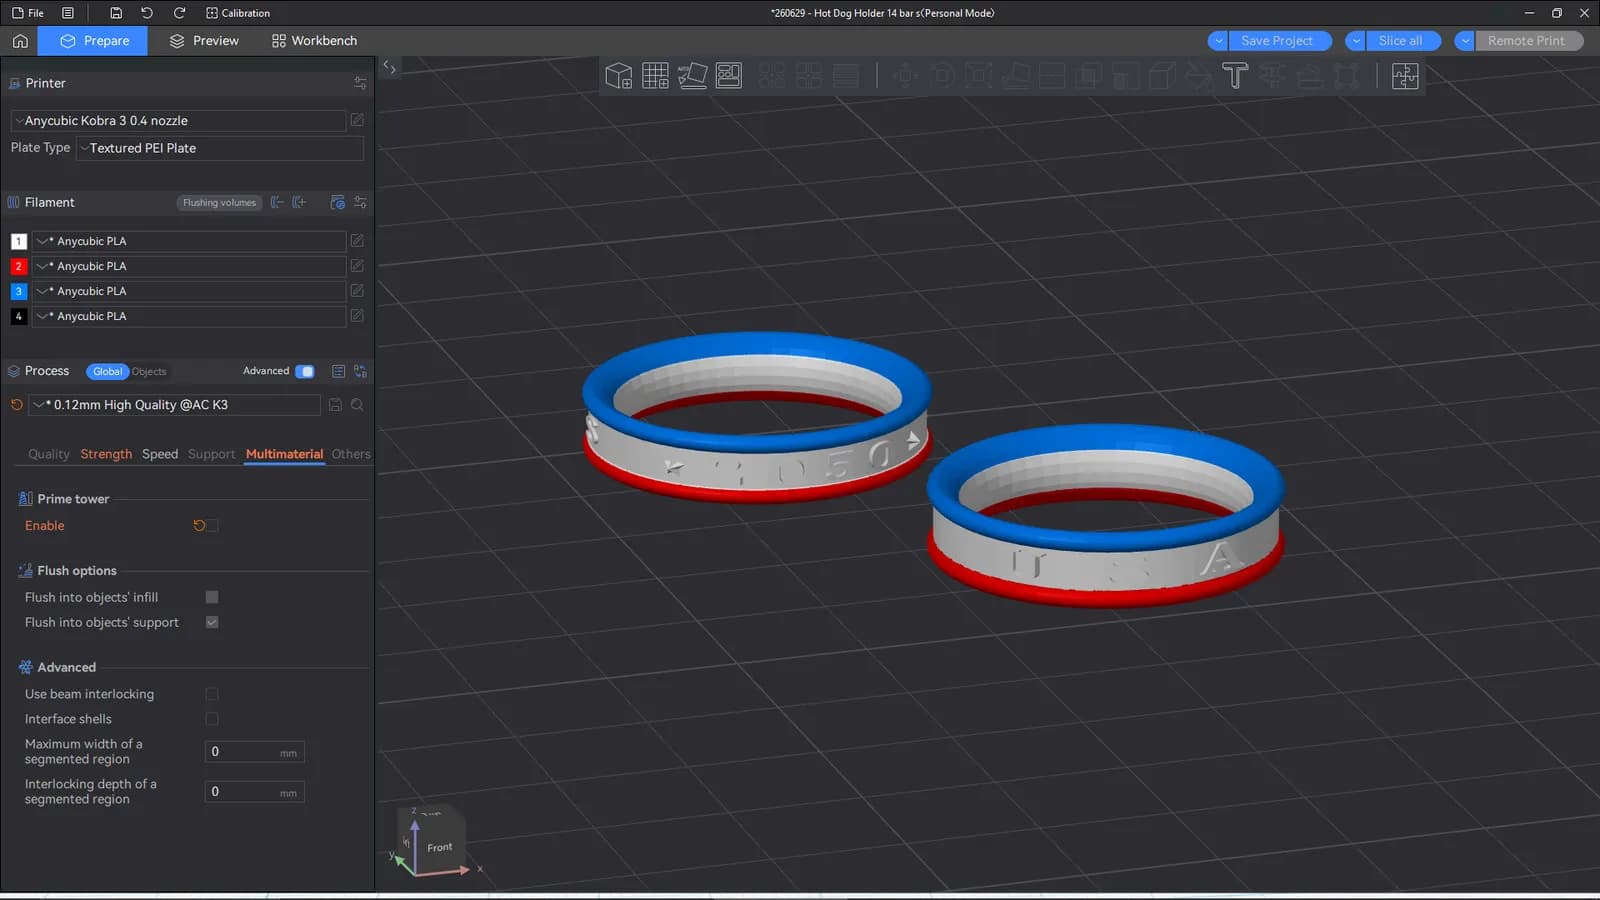Switch to the Workbench tab

pyautogui.click(x=314, y=41)
